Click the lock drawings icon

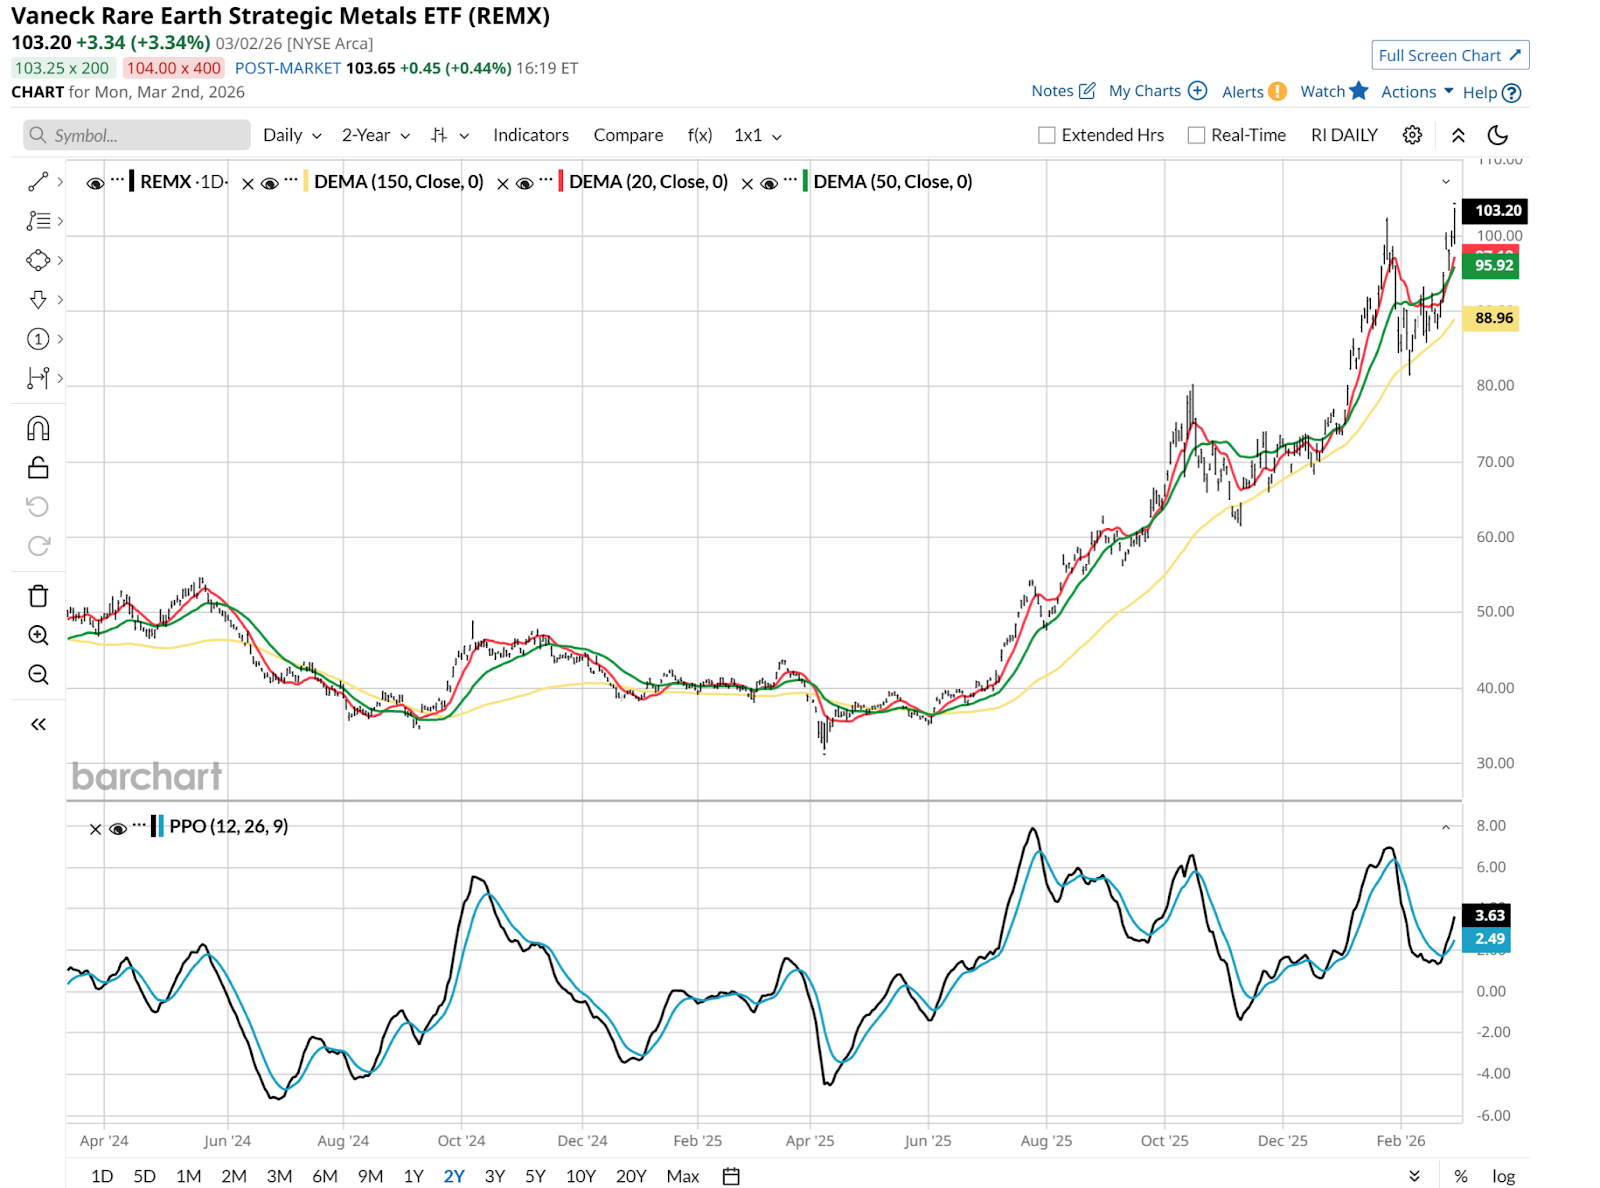(x=38, y=468)
